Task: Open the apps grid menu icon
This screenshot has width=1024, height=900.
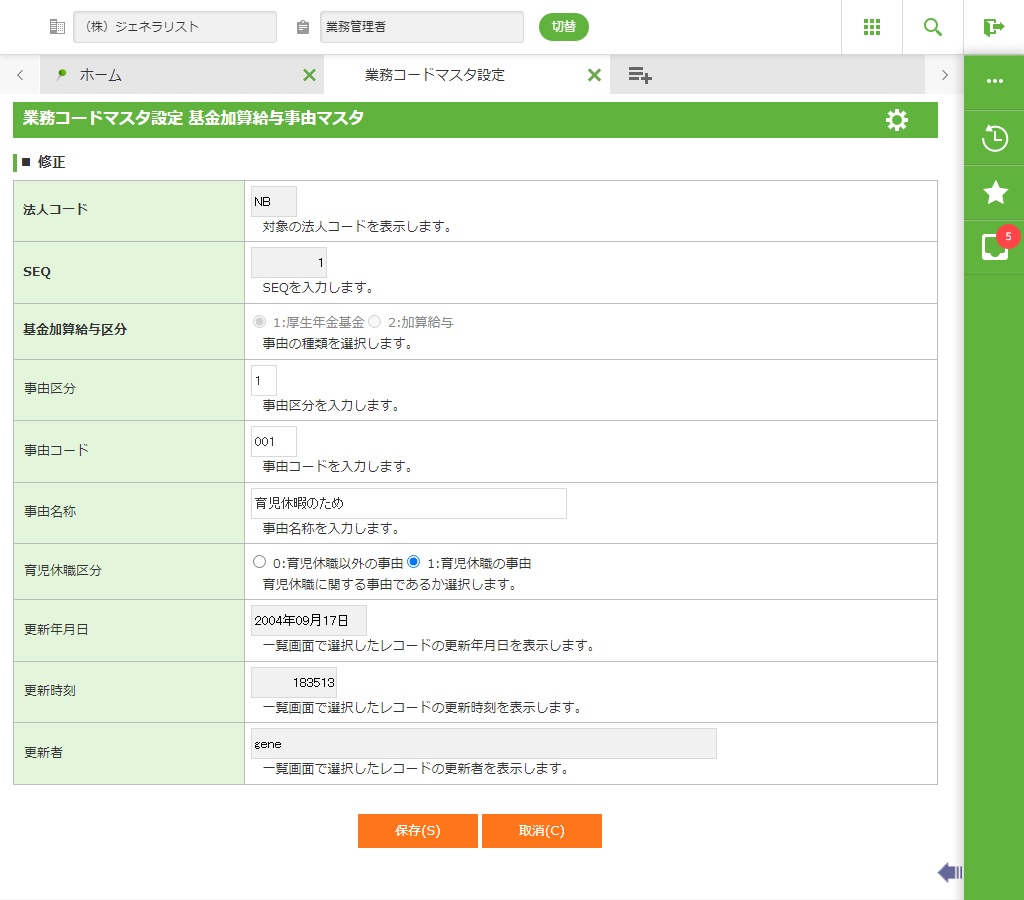Action: click(x=872, y=27)
